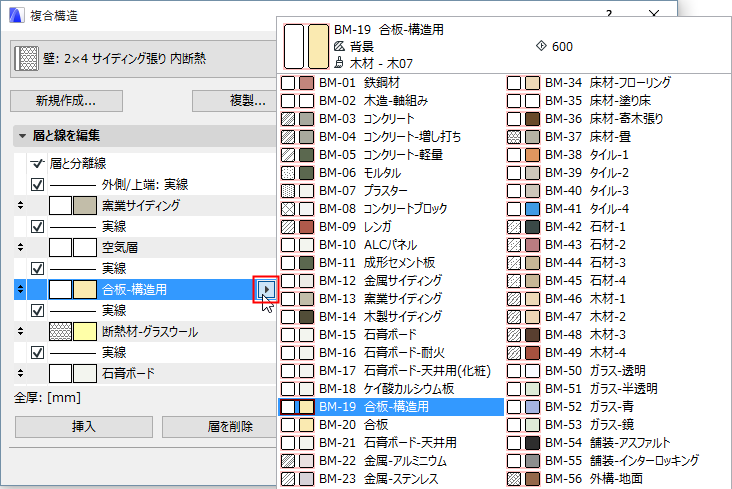Select BM-17 石膏ボード-天井用(化粧) text
This screenshot has width=732, height=489.
click(404, 371)
